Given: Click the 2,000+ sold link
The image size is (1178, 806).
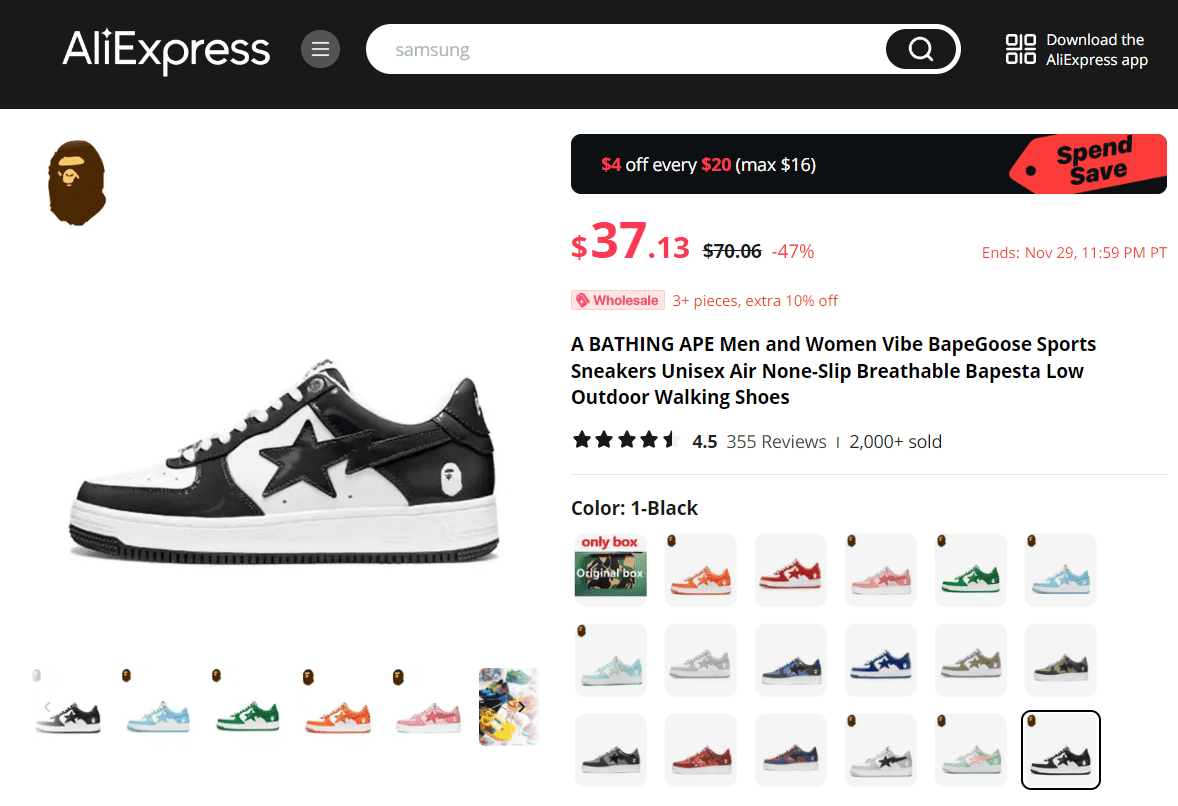Looking at the screenshot, I should (895, 441).
